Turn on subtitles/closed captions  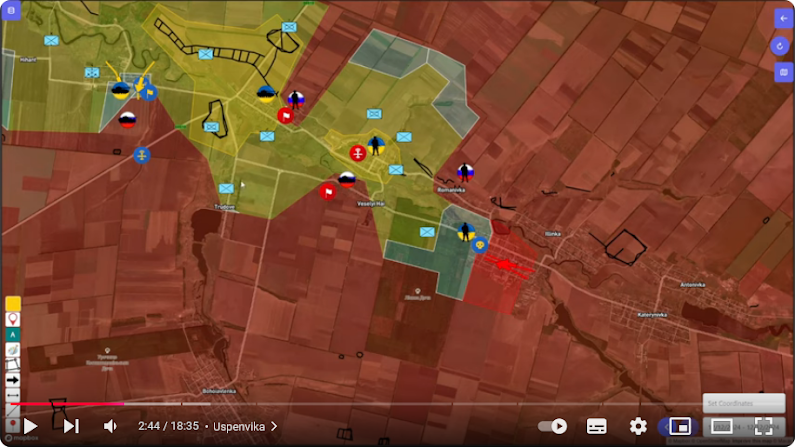point(596,426)
